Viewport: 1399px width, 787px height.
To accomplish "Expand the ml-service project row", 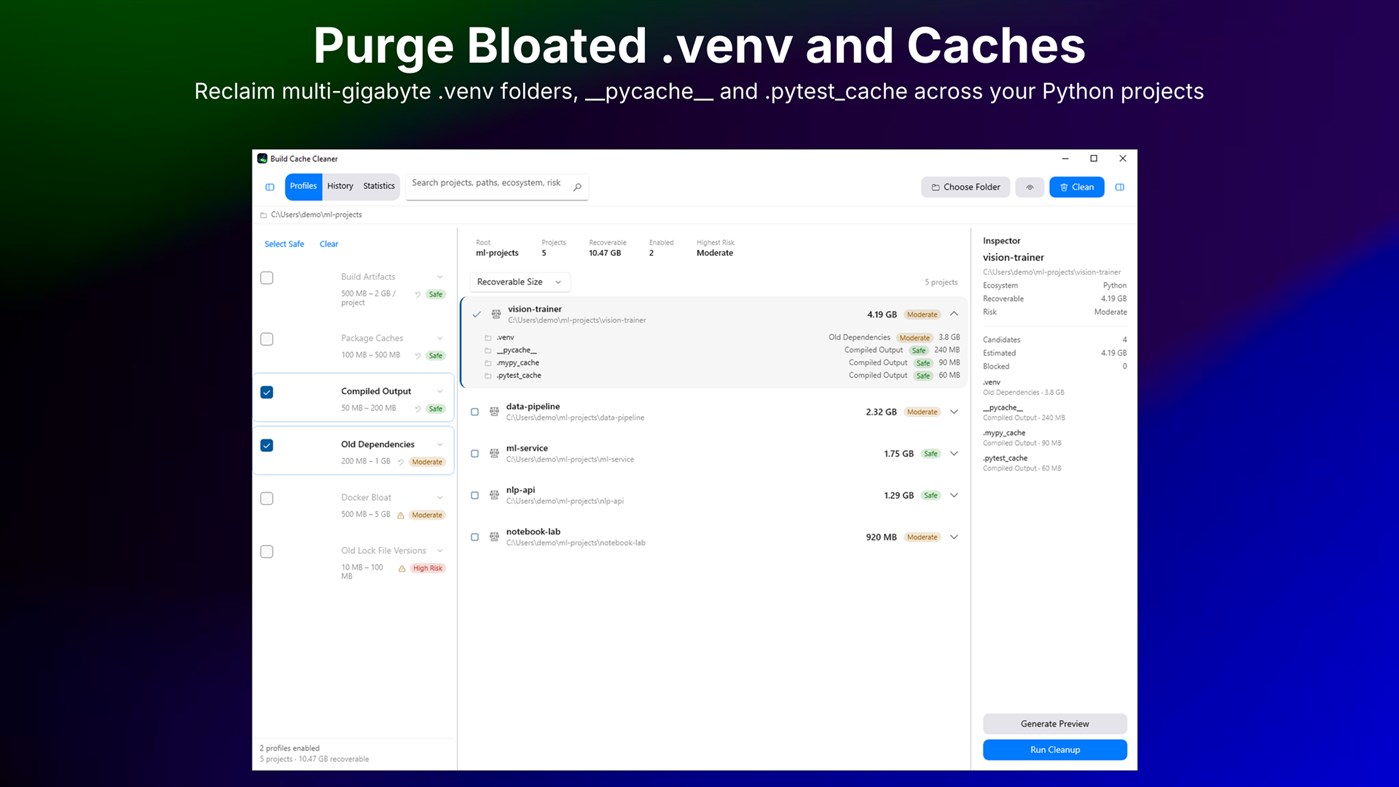I will (x=954, y=453).
